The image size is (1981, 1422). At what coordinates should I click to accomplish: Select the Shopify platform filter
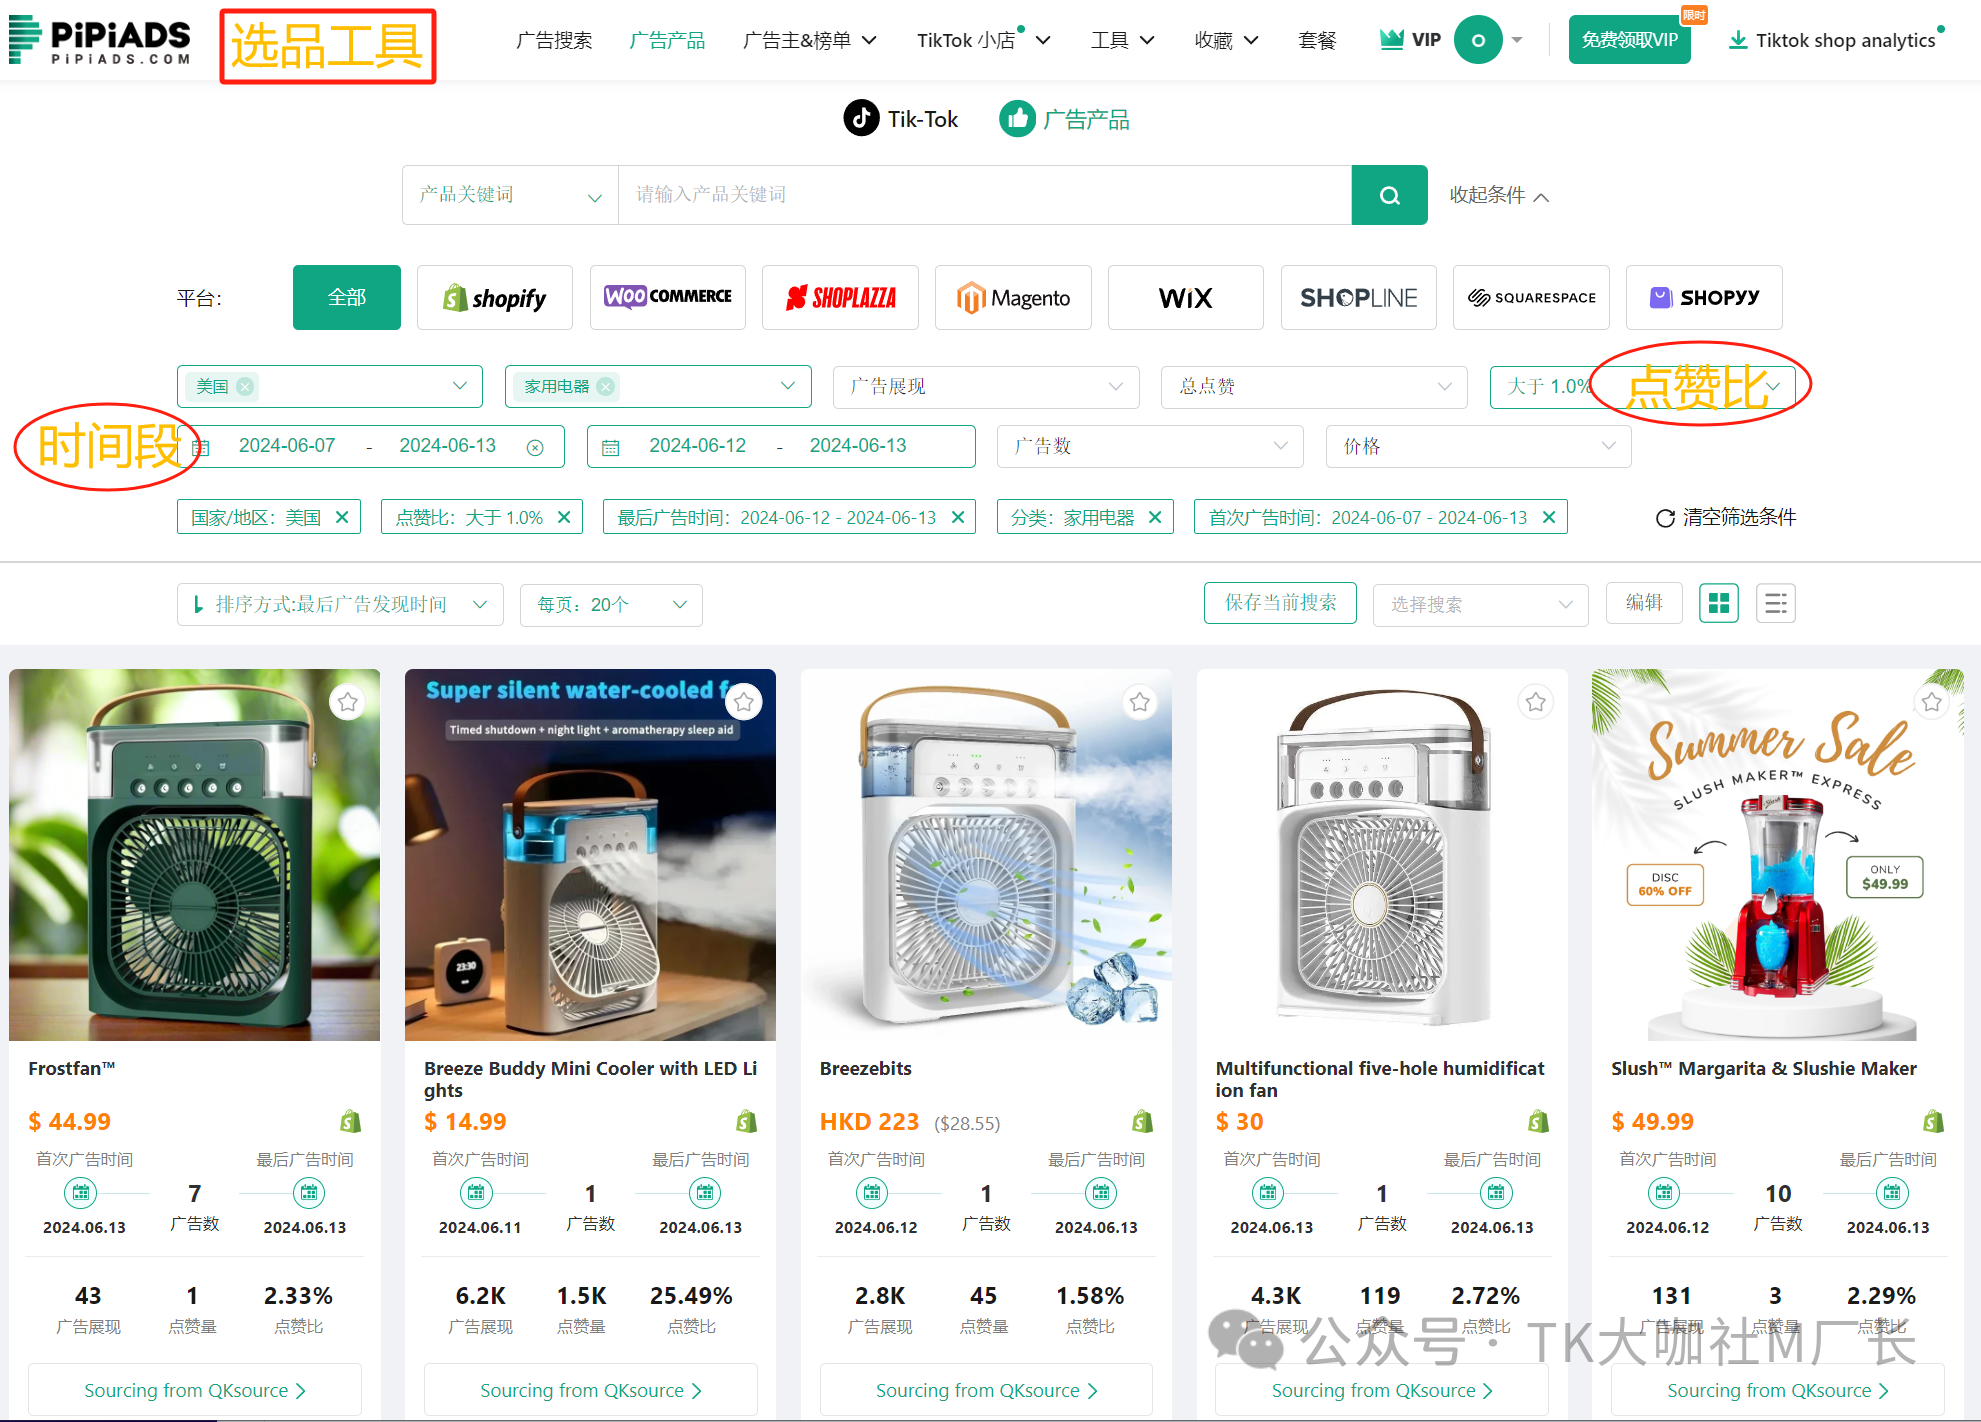pyautogui.click(x=495, y=298)
